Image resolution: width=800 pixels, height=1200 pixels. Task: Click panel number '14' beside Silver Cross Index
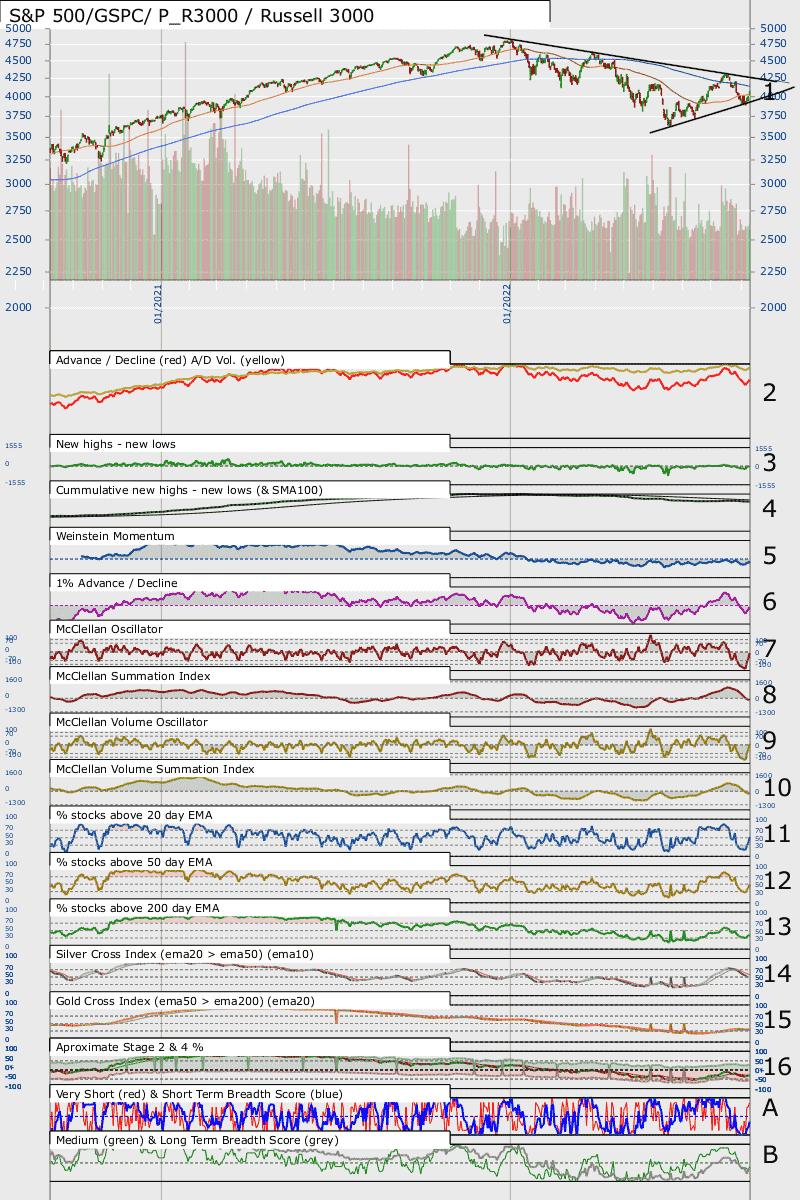coord(777,974)
